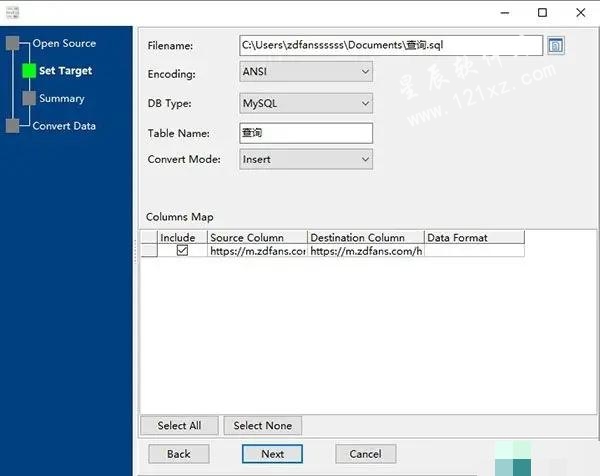Click the Table Name input field

click(306, 133)
